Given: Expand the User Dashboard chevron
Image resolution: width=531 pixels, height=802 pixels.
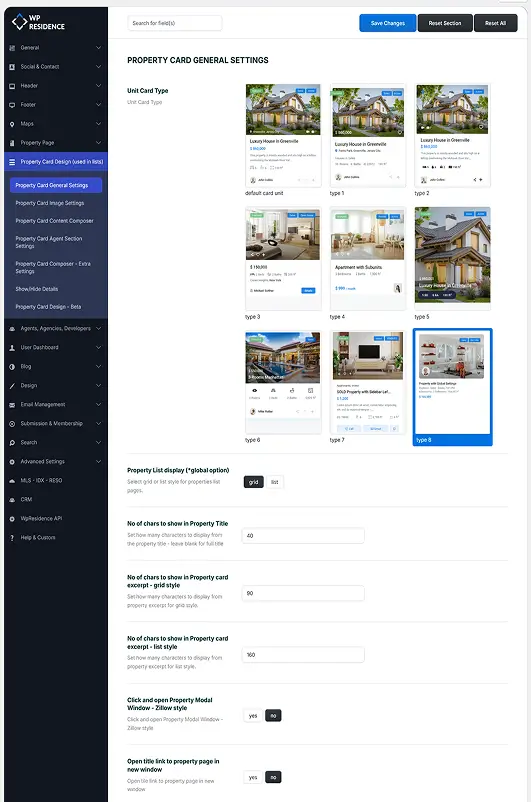Looking at the screenshot, I should coord(98,347).
